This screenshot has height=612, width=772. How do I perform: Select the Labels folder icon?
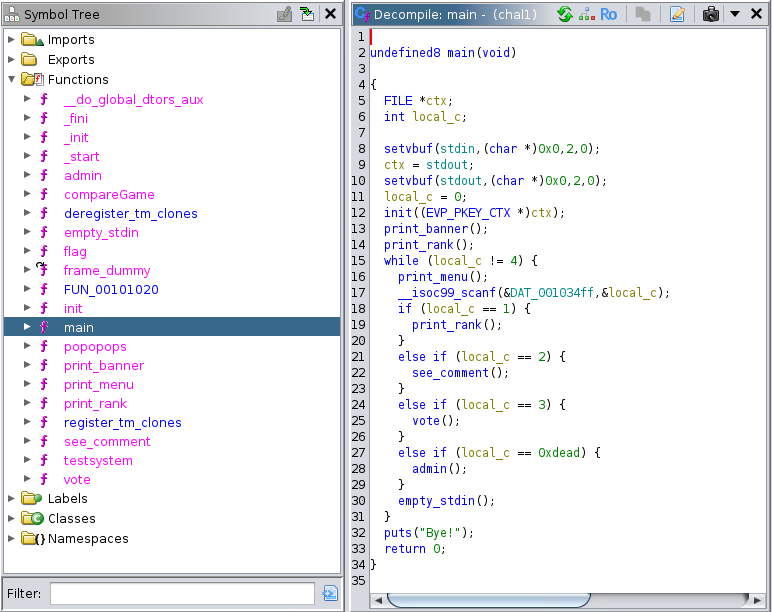pos(32,498)
